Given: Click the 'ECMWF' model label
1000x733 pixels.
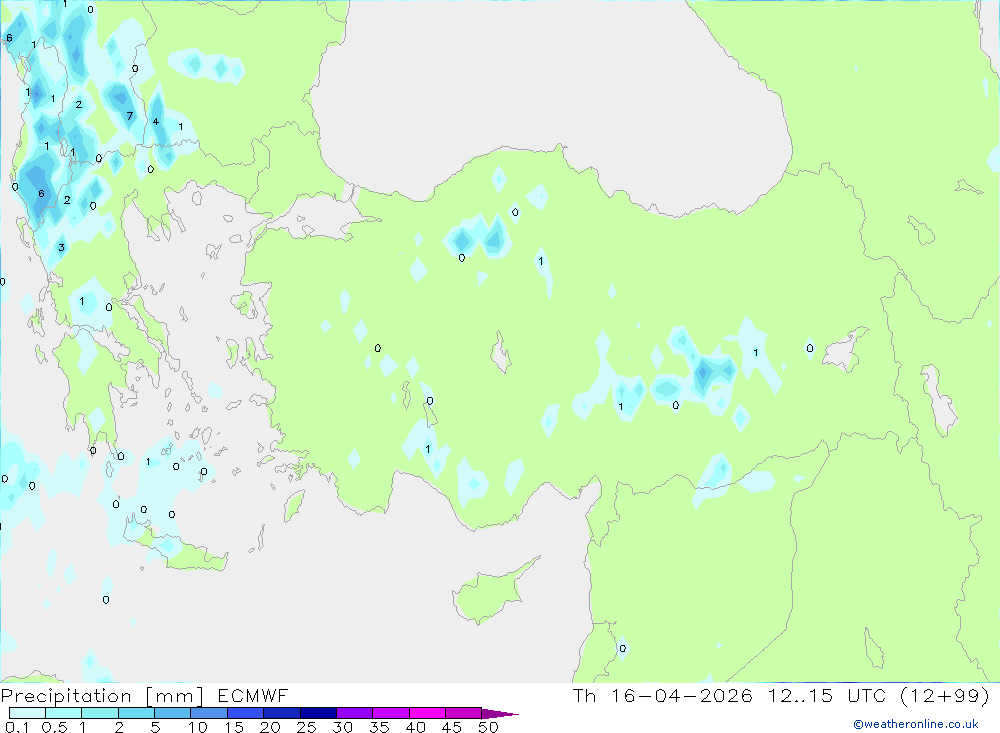Looking at the screenshot, I should pyautogui.click(x=253, y=695).
